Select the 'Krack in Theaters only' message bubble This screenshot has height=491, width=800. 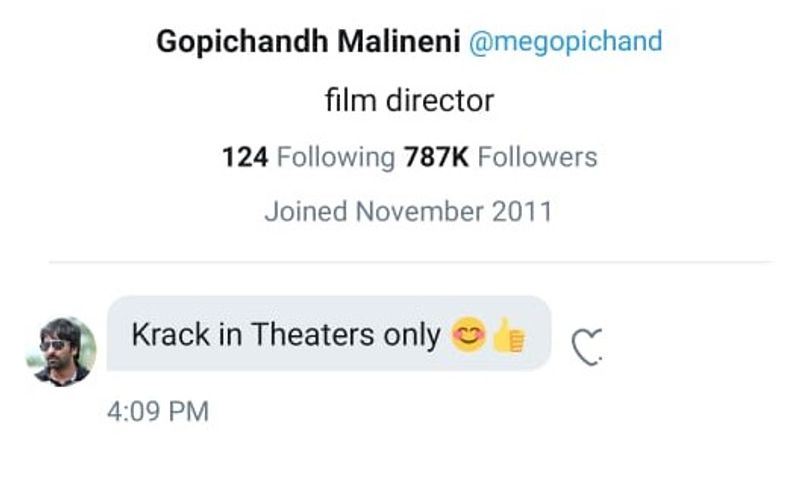click(x=328, y=334)
